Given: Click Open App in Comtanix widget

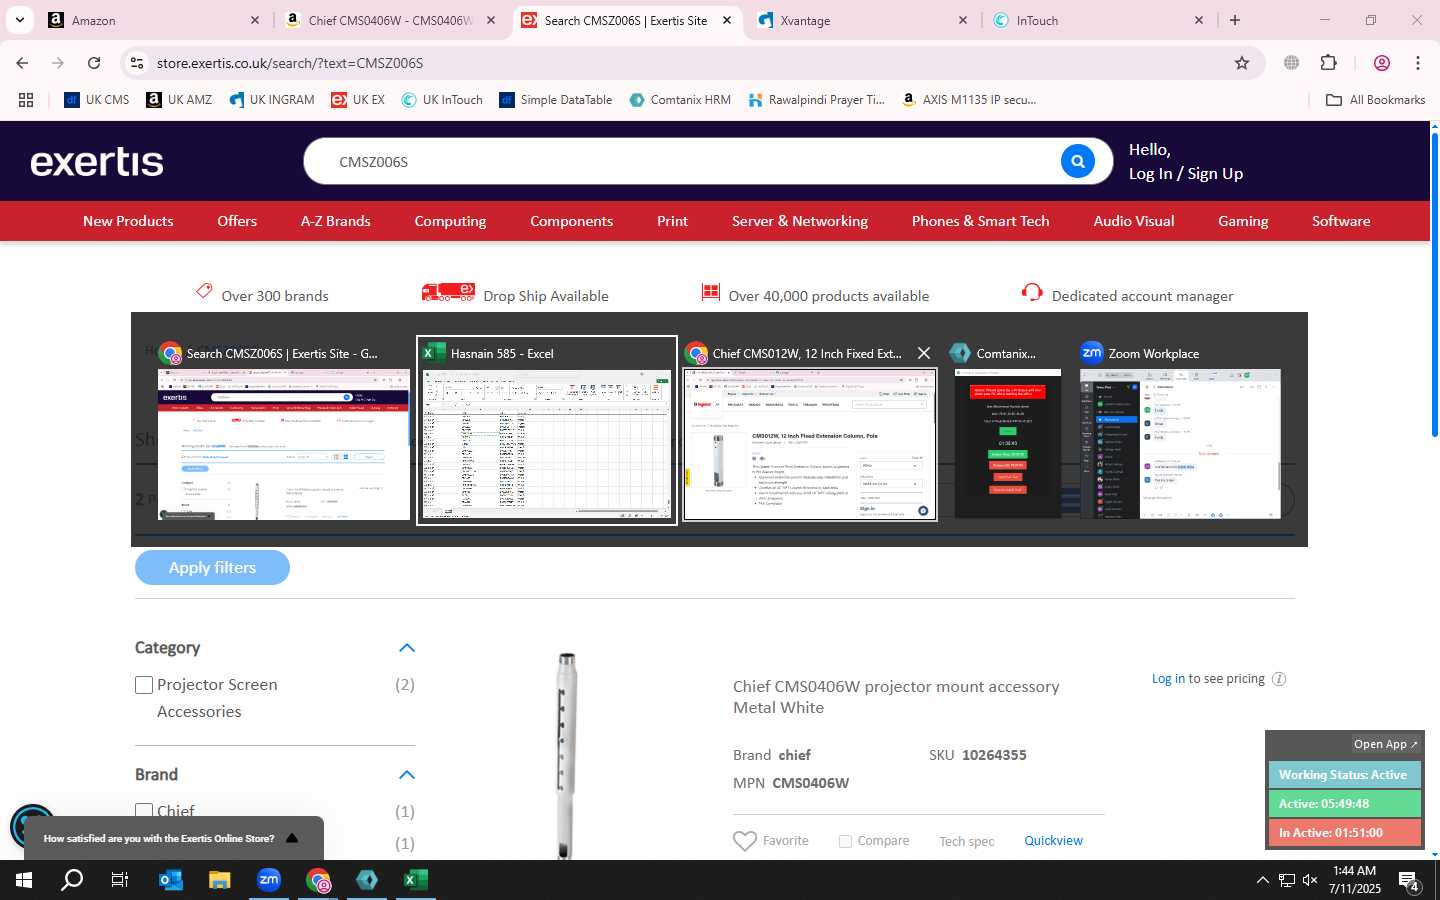Looking at the screenshot, I should point(1385,744).
